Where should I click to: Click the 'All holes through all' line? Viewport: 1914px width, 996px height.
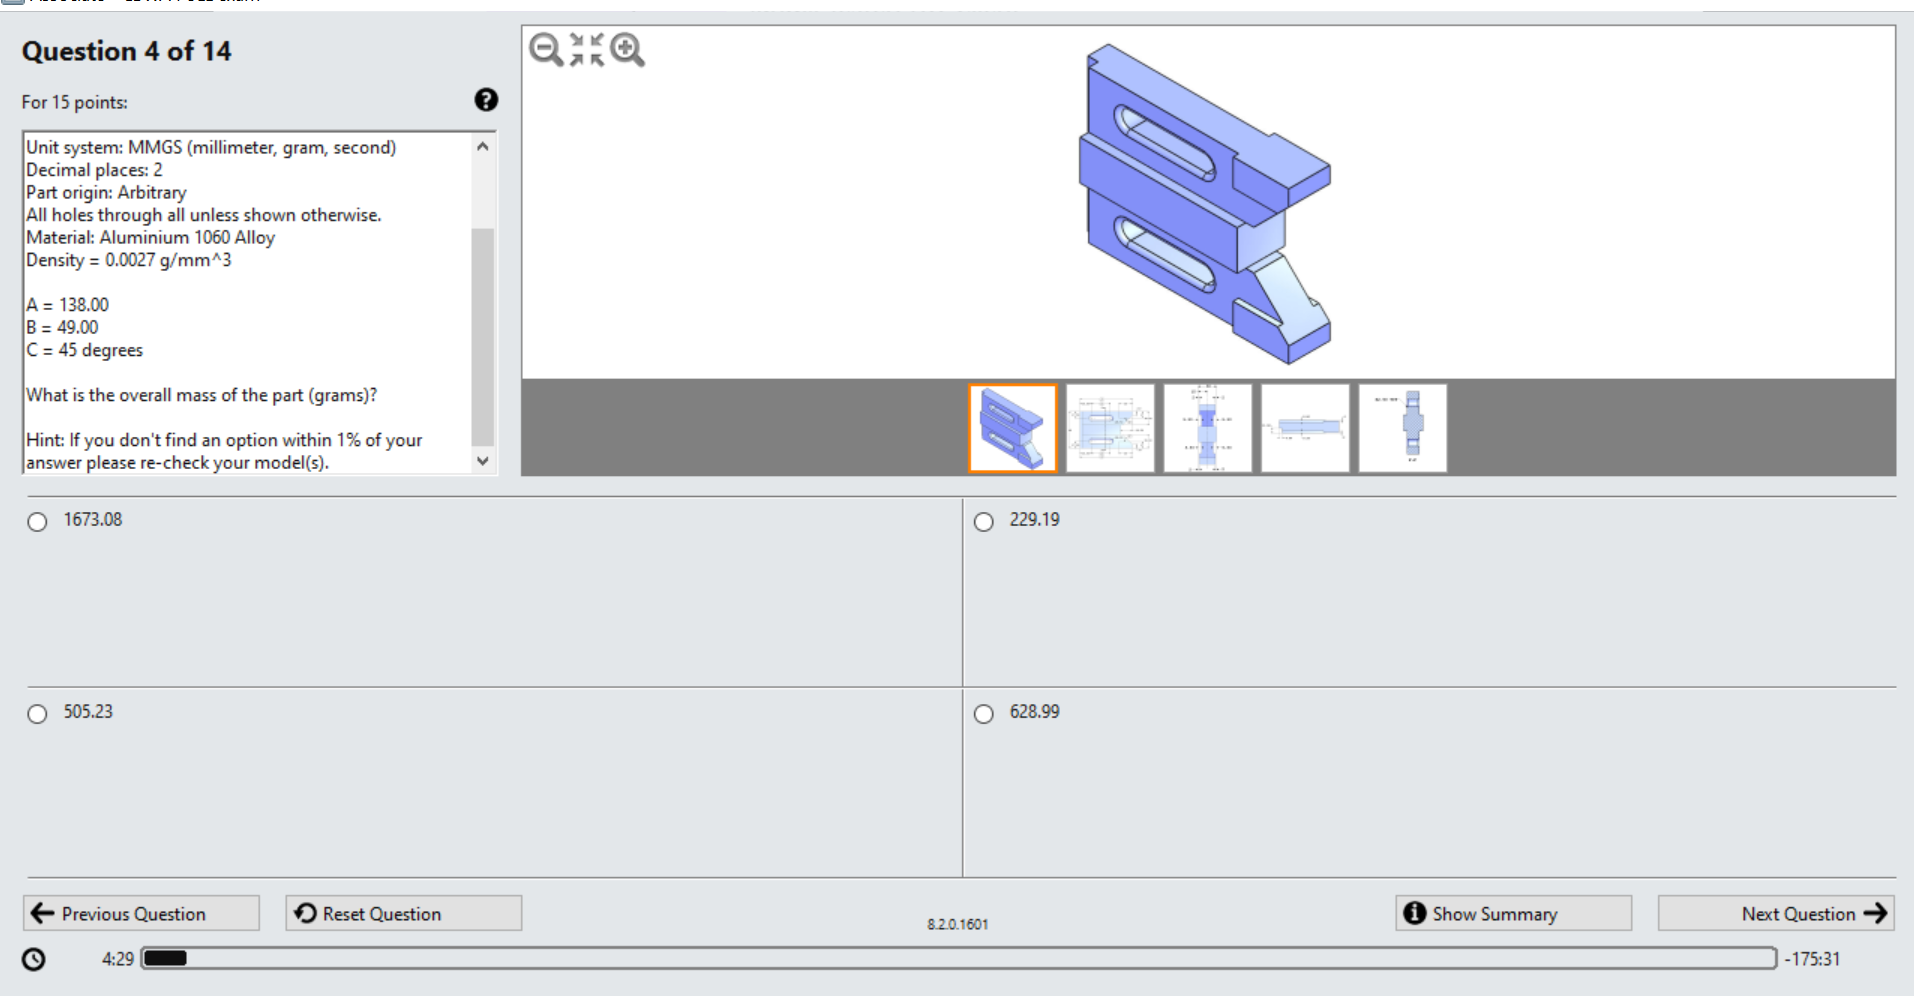click(204, 215)
